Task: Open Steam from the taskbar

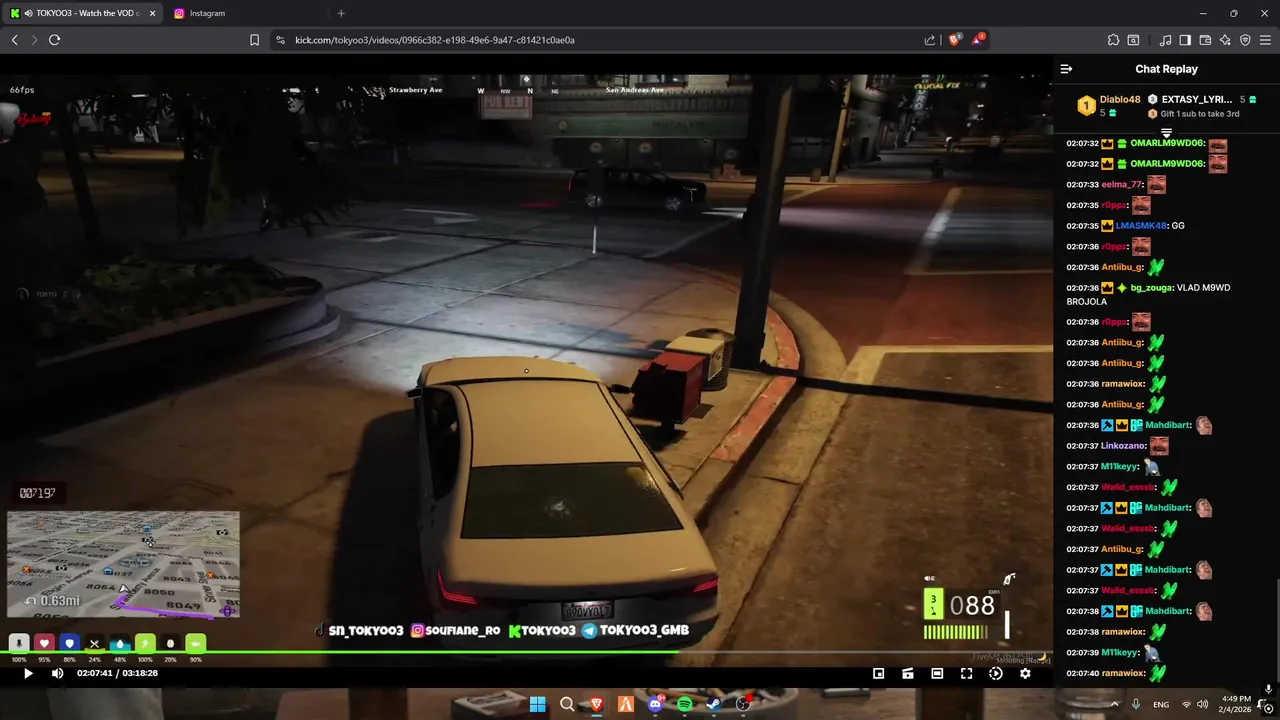Action: tap(714, 704)
